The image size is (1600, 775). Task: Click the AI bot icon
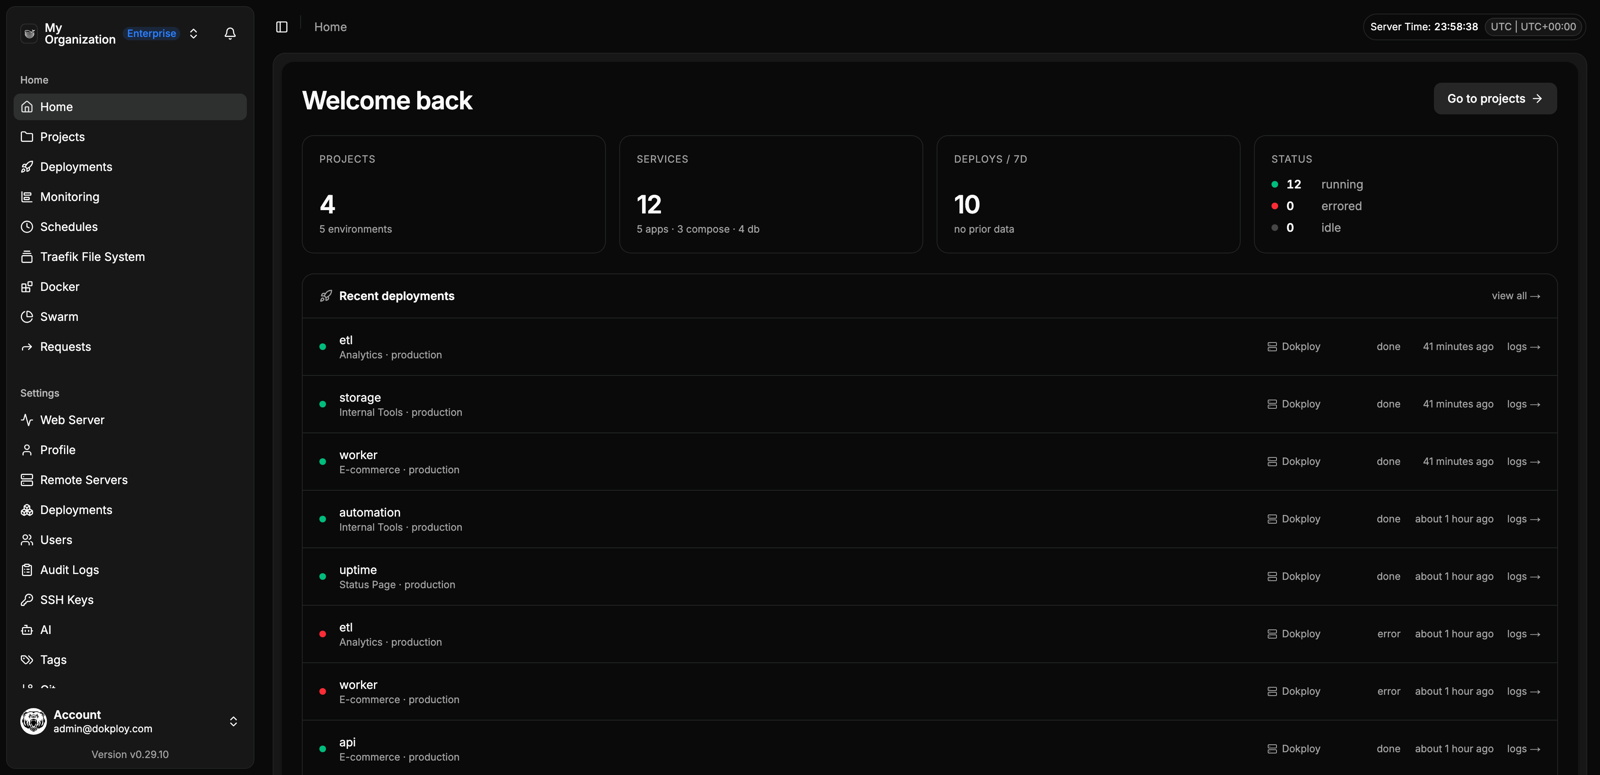coord(27,630)
